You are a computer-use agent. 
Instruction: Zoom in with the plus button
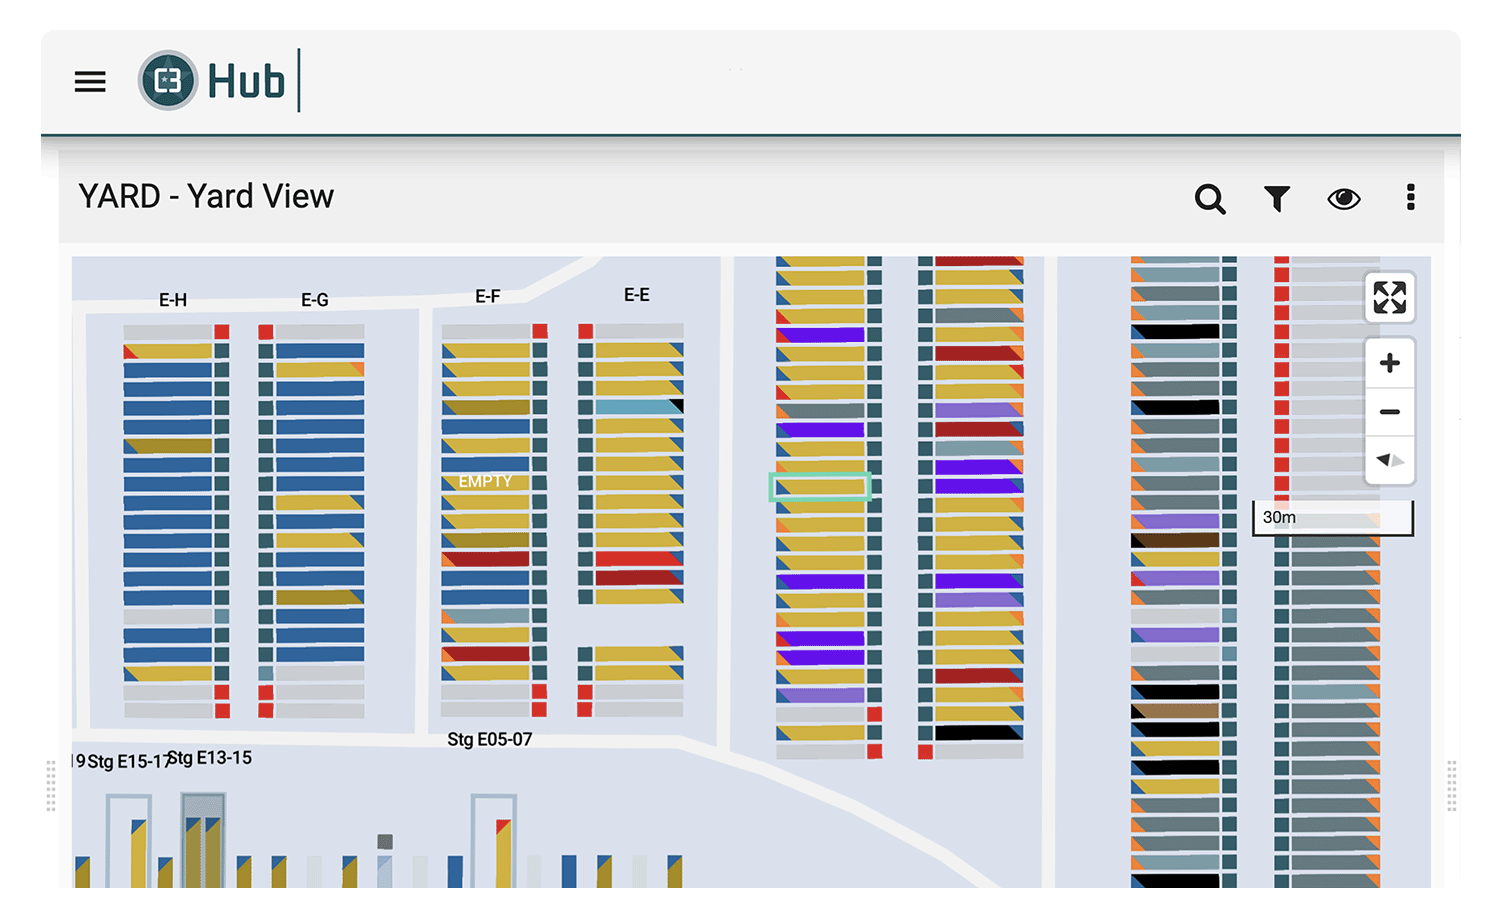(x=1390, y=363)
